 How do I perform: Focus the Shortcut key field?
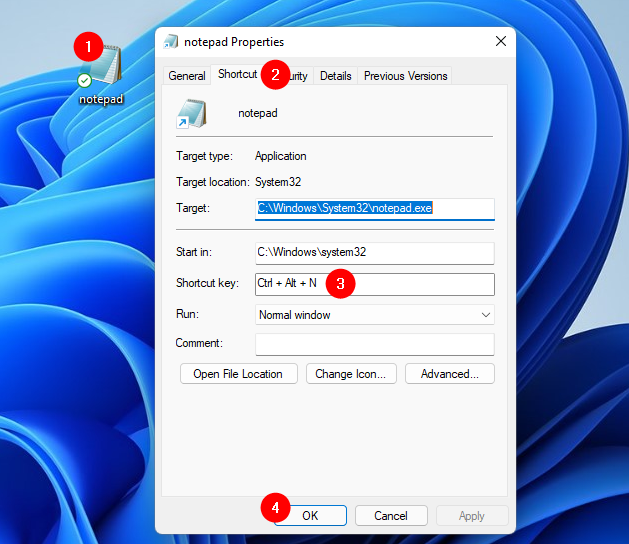375,284
